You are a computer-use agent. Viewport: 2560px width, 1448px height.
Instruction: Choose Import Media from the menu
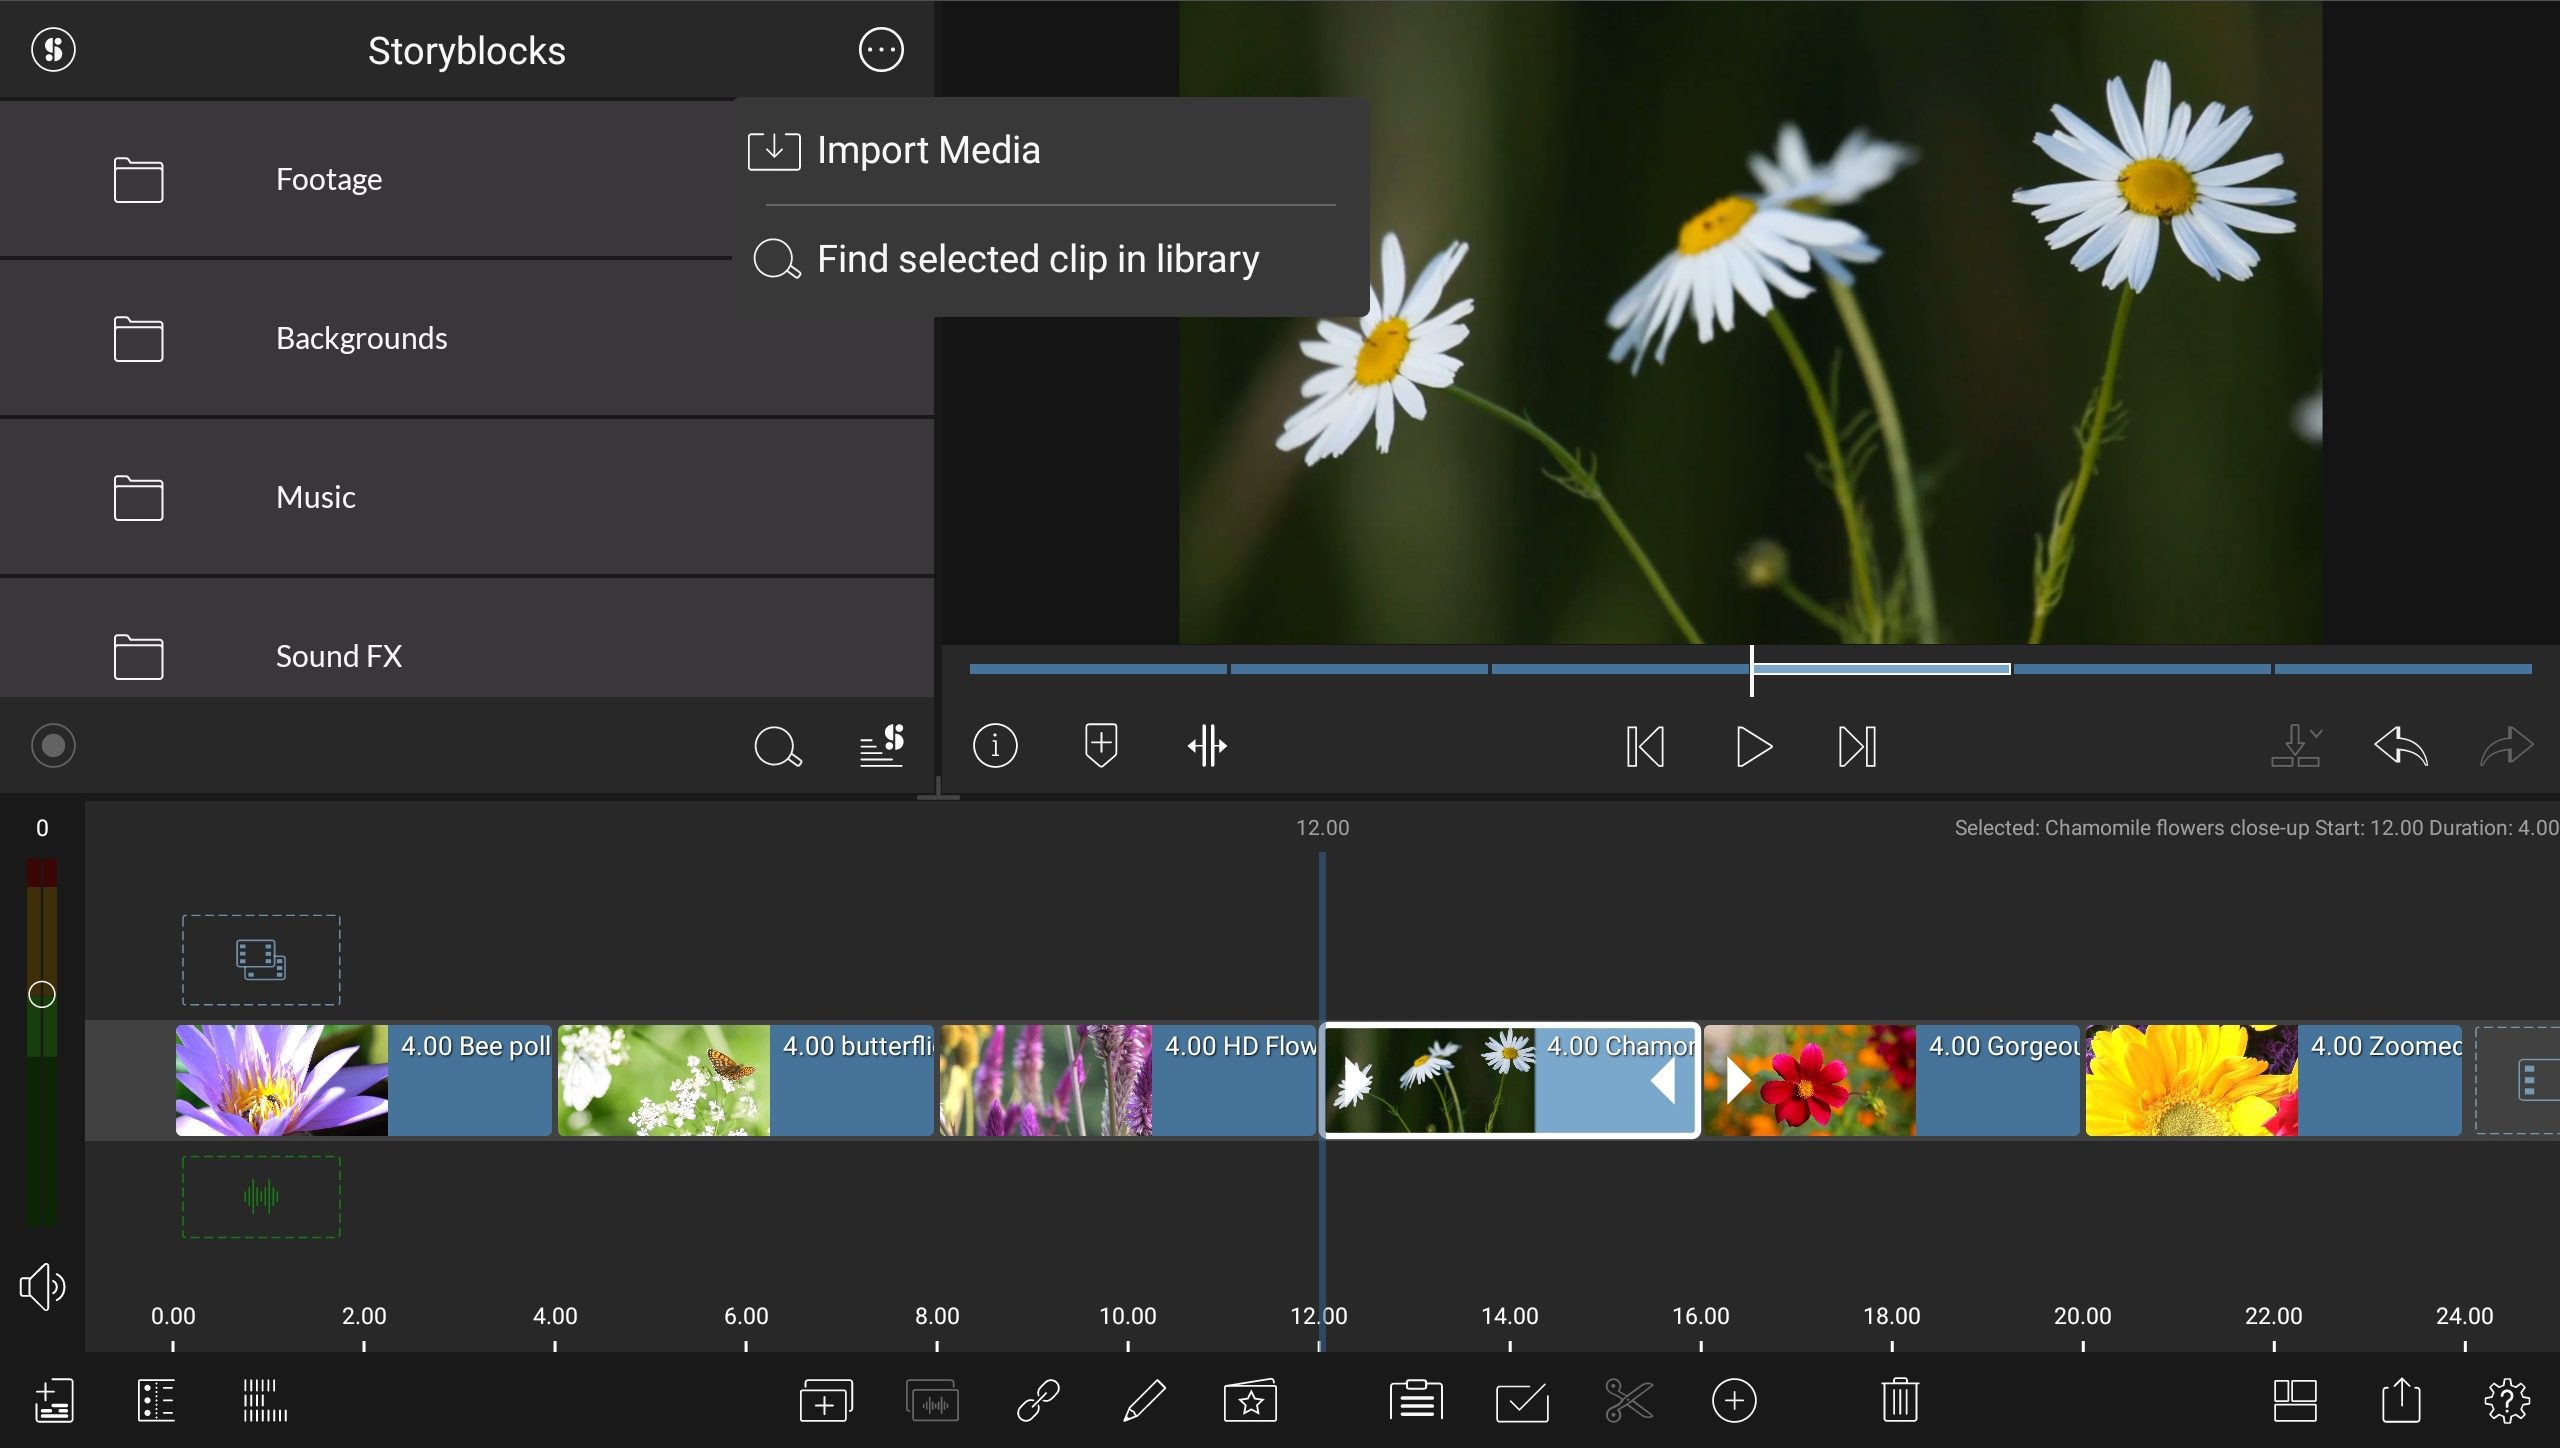(928, 150)
